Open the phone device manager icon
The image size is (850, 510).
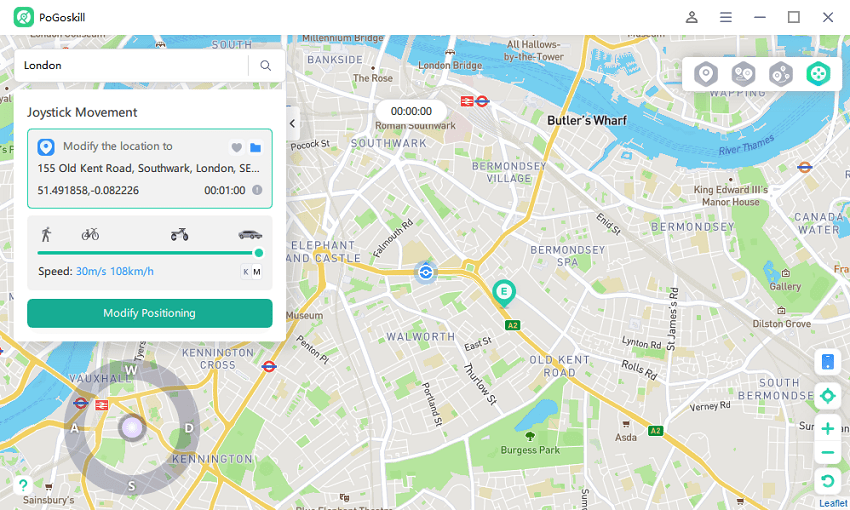tap(828, 361)
